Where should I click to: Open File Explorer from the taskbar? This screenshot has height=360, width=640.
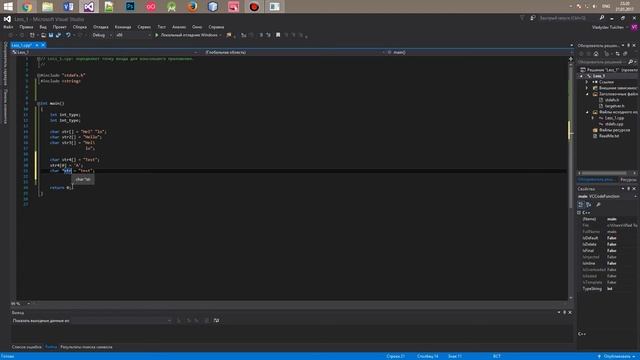[x=47, y=7]
